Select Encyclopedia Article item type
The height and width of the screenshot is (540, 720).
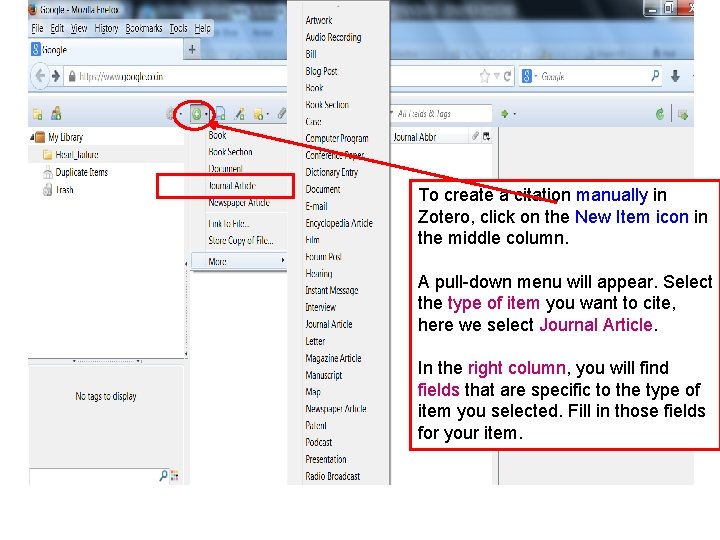pyautogui.click(x=339, y=223)
